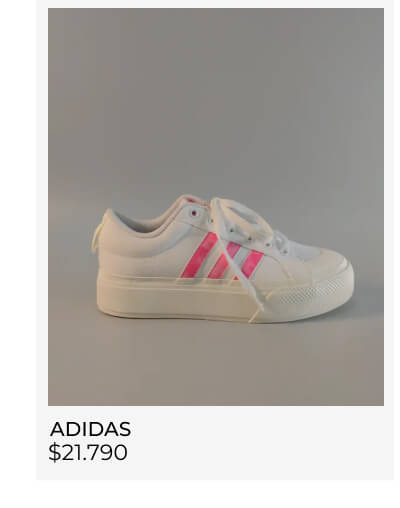Viewport: 400px width, 508px height.
Task: Click the dangling lace end over the sole
Action: 258,305
